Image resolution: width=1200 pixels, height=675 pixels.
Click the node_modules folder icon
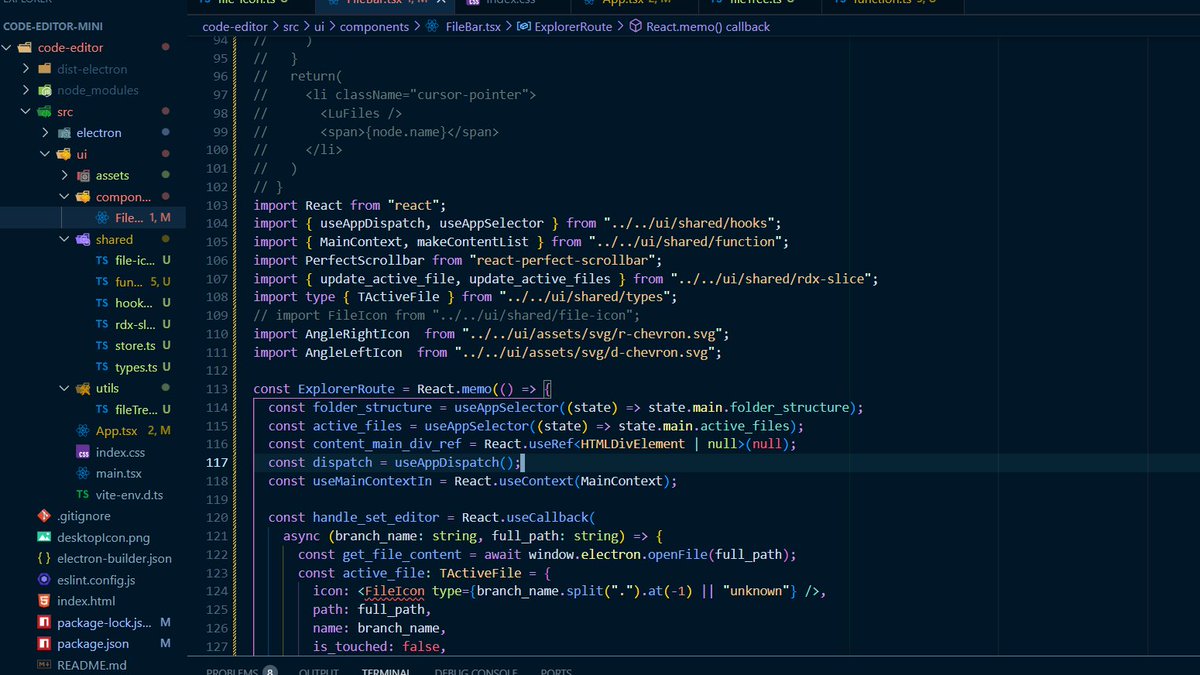pyautogui.click(x=45, y=90)
